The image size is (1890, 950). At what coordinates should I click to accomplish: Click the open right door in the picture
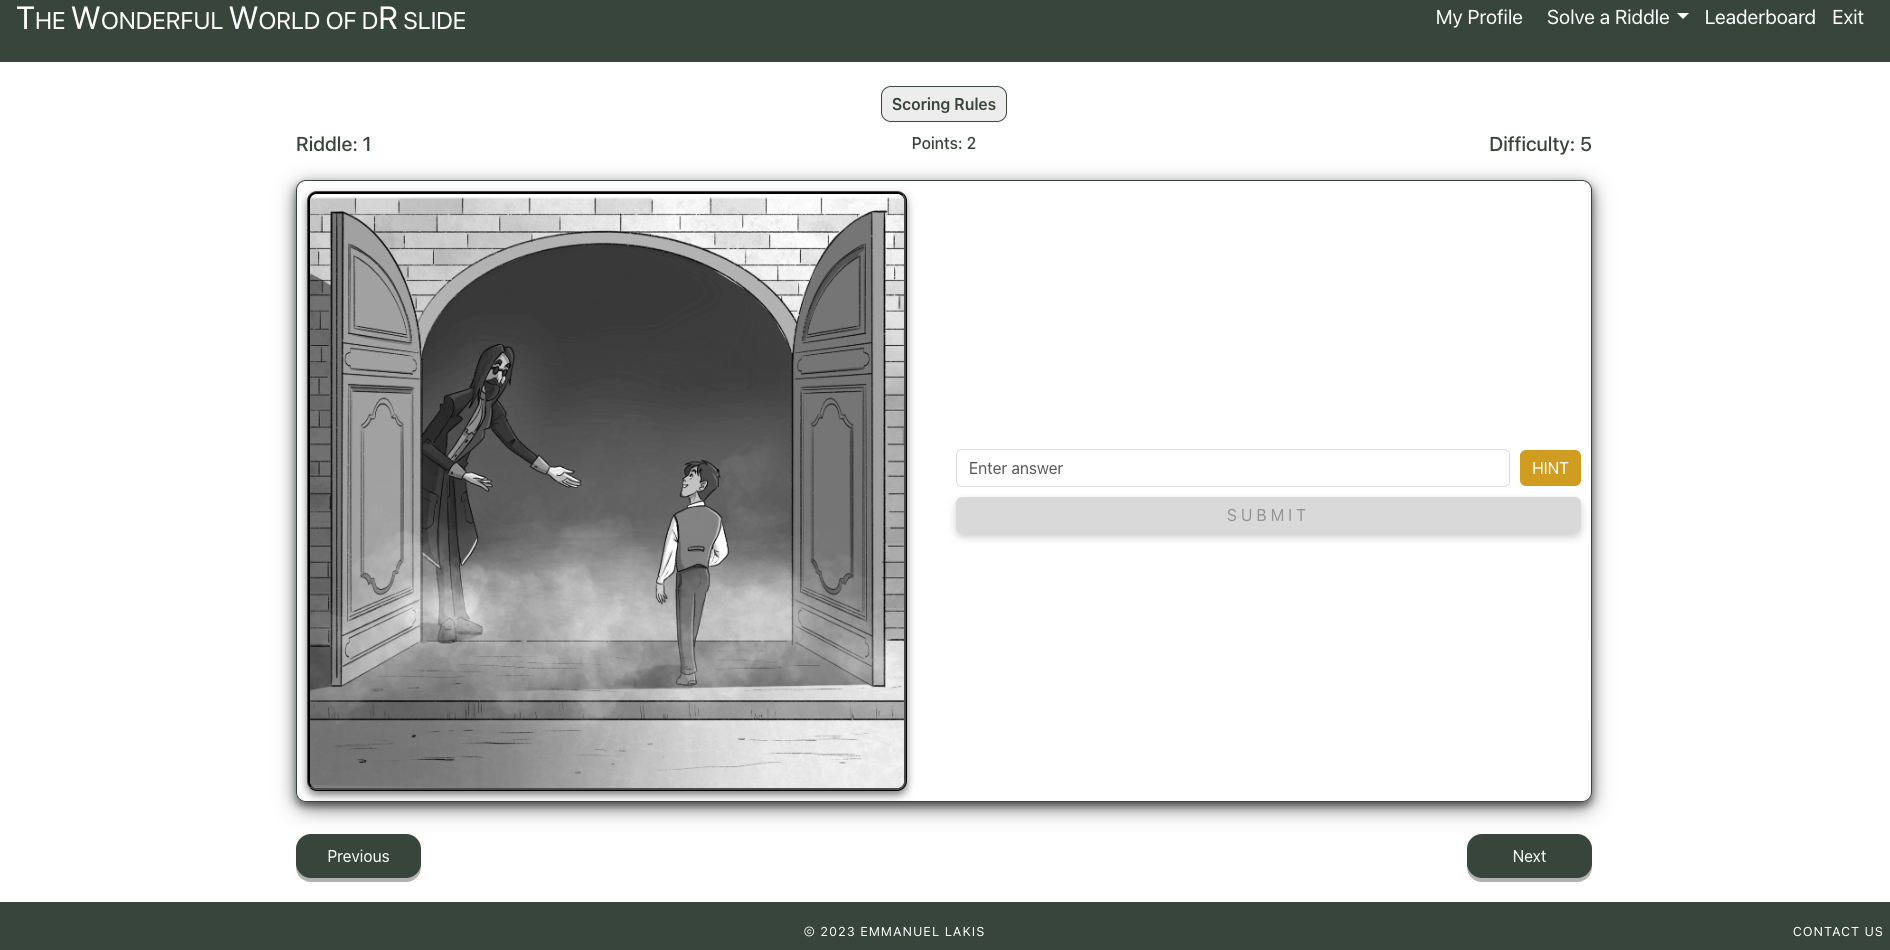[x=838, y=450]
